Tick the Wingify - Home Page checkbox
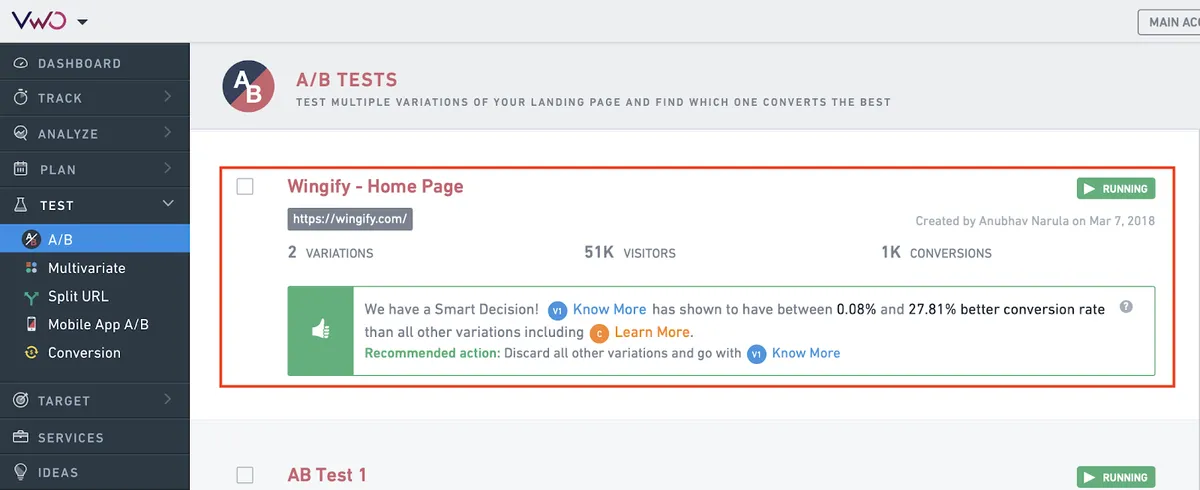 click(245, 186)
